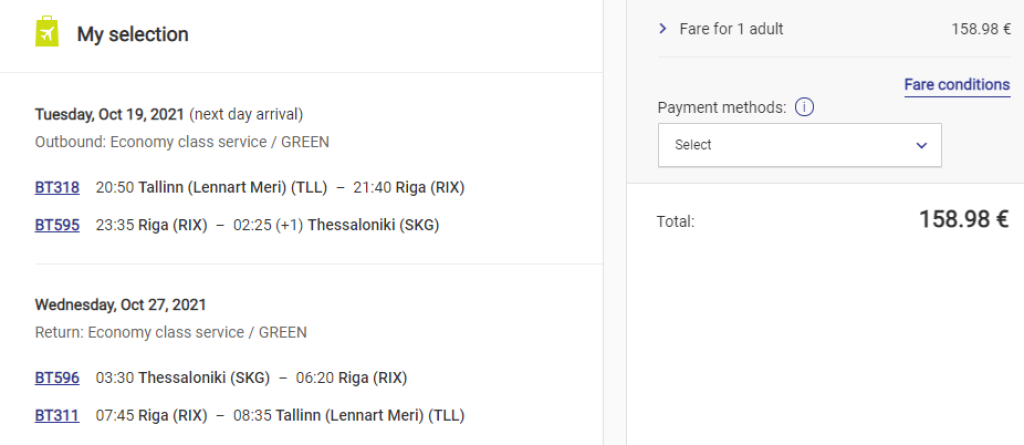This screenshot has height=445, width=1024.
Task: Click Thessaloniki (SKG) arrival on BT595 row
Action: tap(373, 225)
